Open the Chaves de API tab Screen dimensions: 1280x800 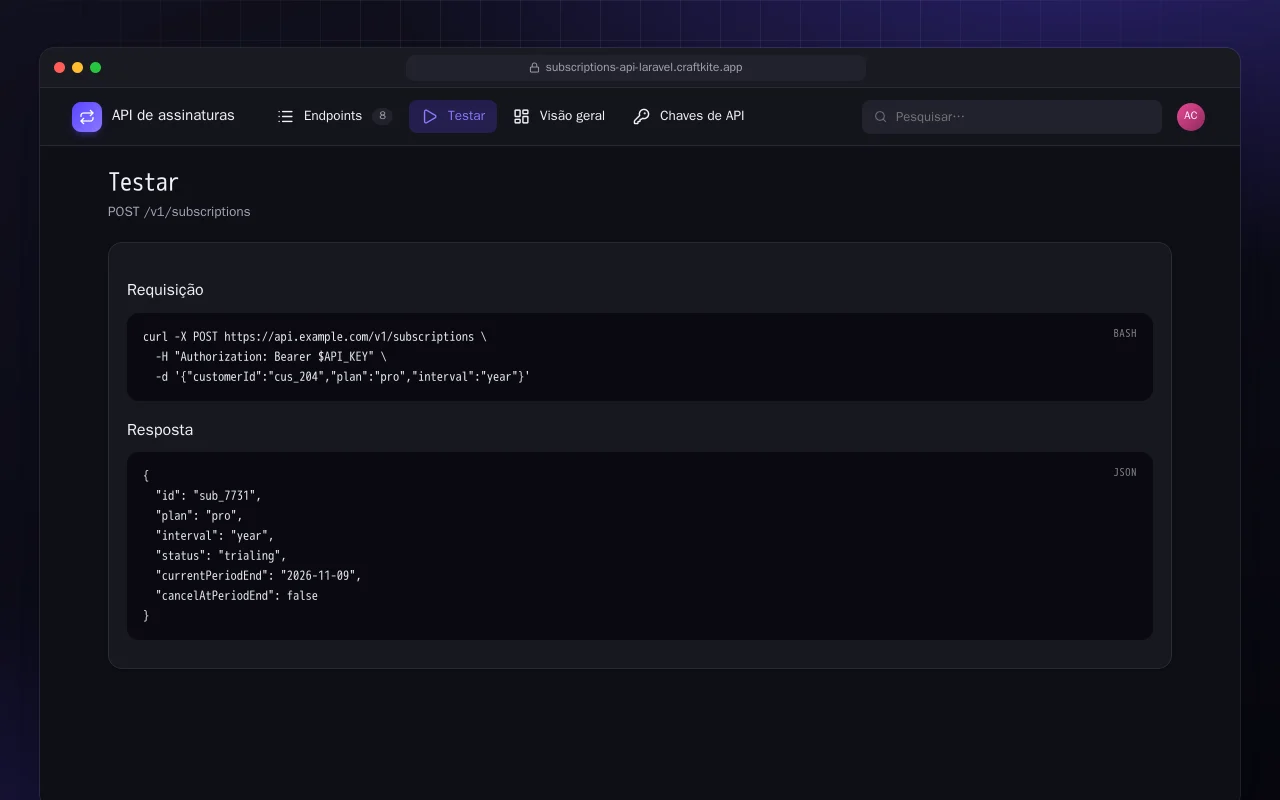pos(689,116)
